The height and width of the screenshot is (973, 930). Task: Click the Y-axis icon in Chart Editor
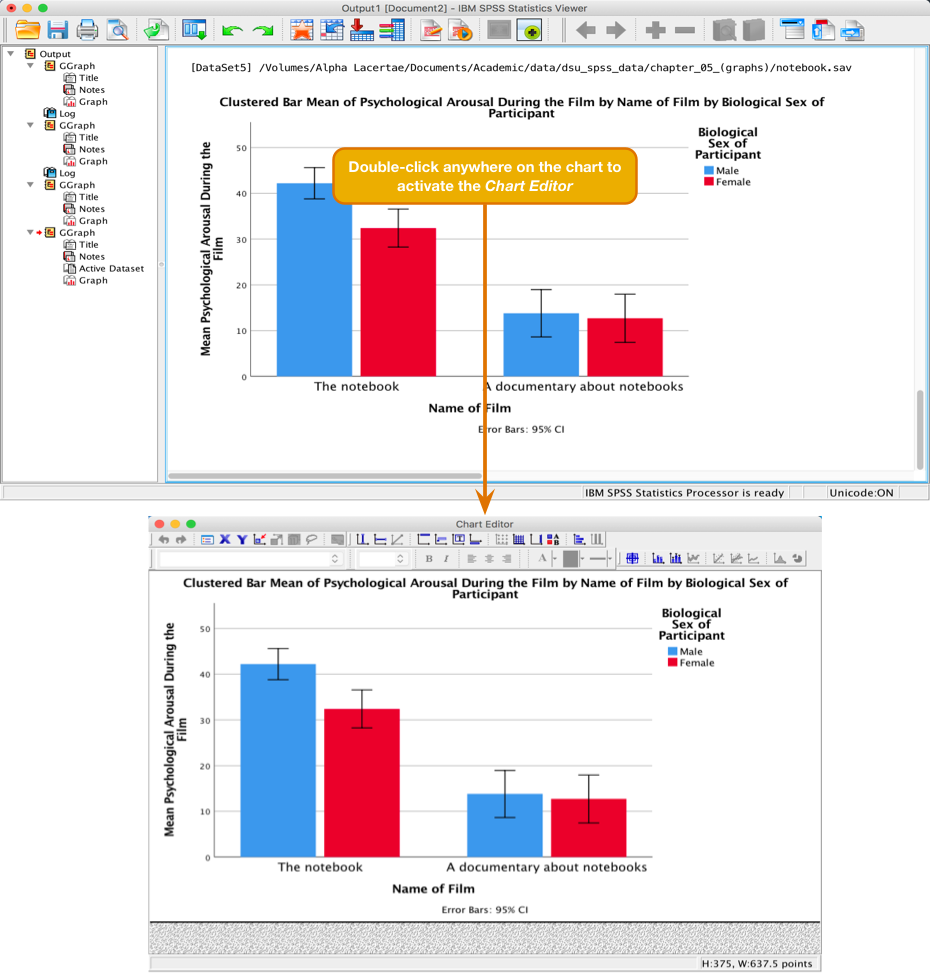tap(242, 540)
